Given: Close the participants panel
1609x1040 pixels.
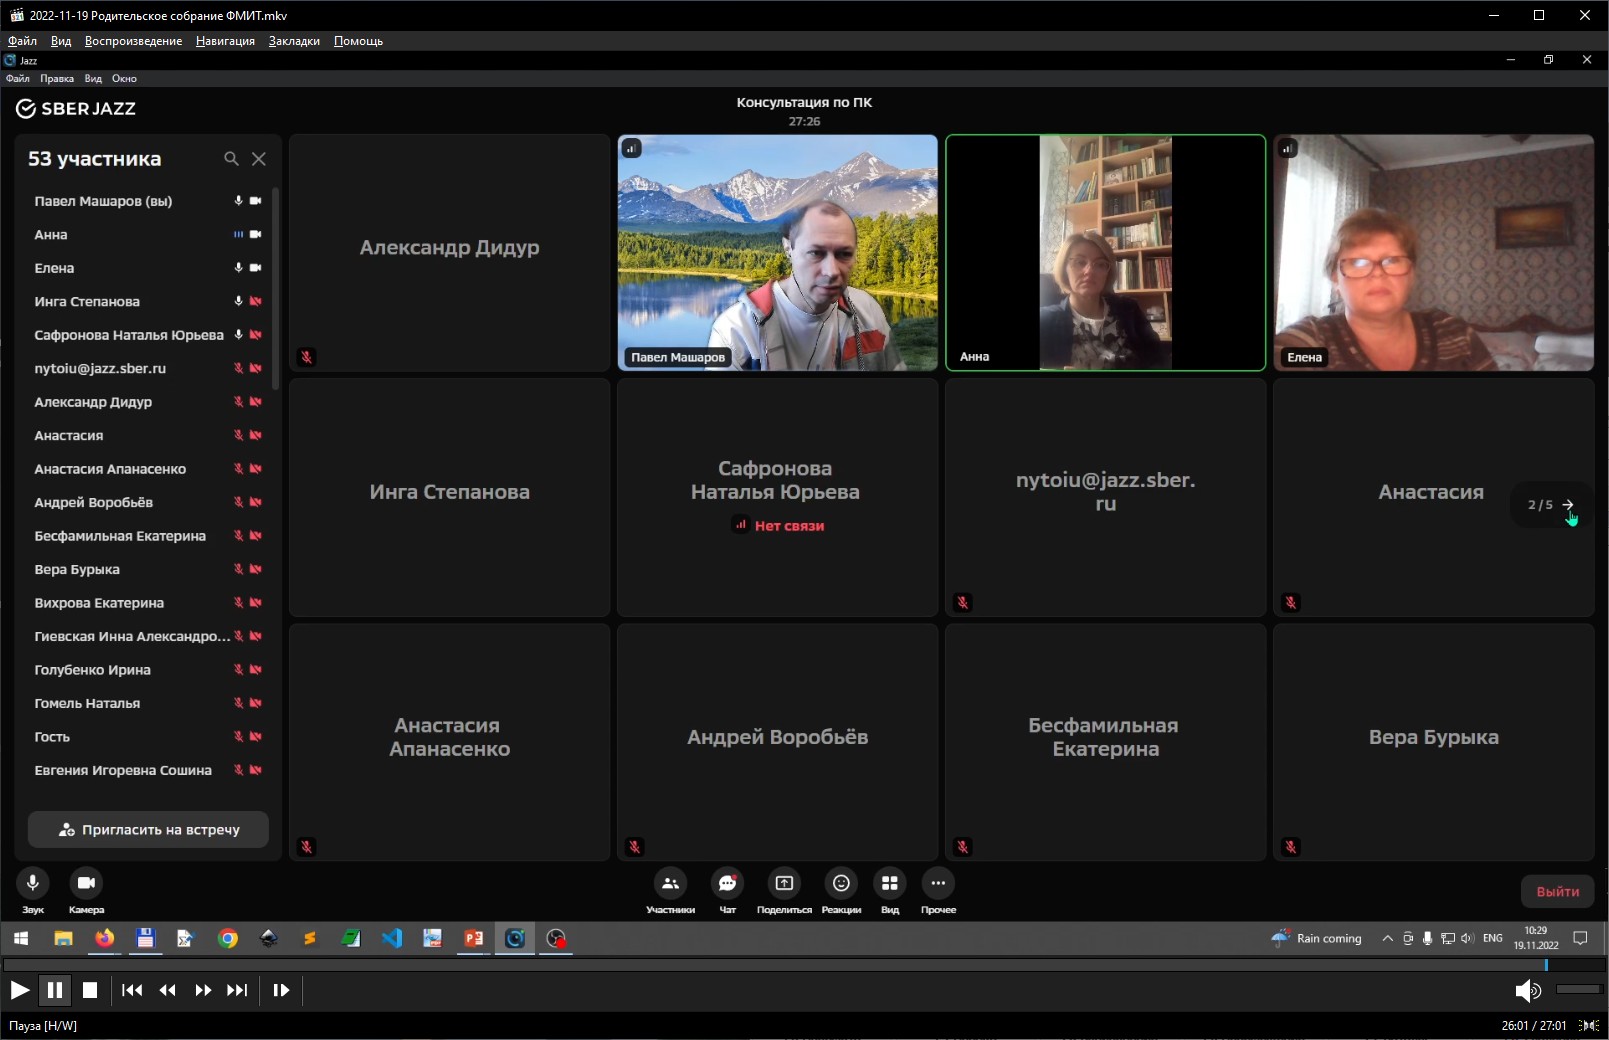Looking at the screenshot, I should pos(259,159).
